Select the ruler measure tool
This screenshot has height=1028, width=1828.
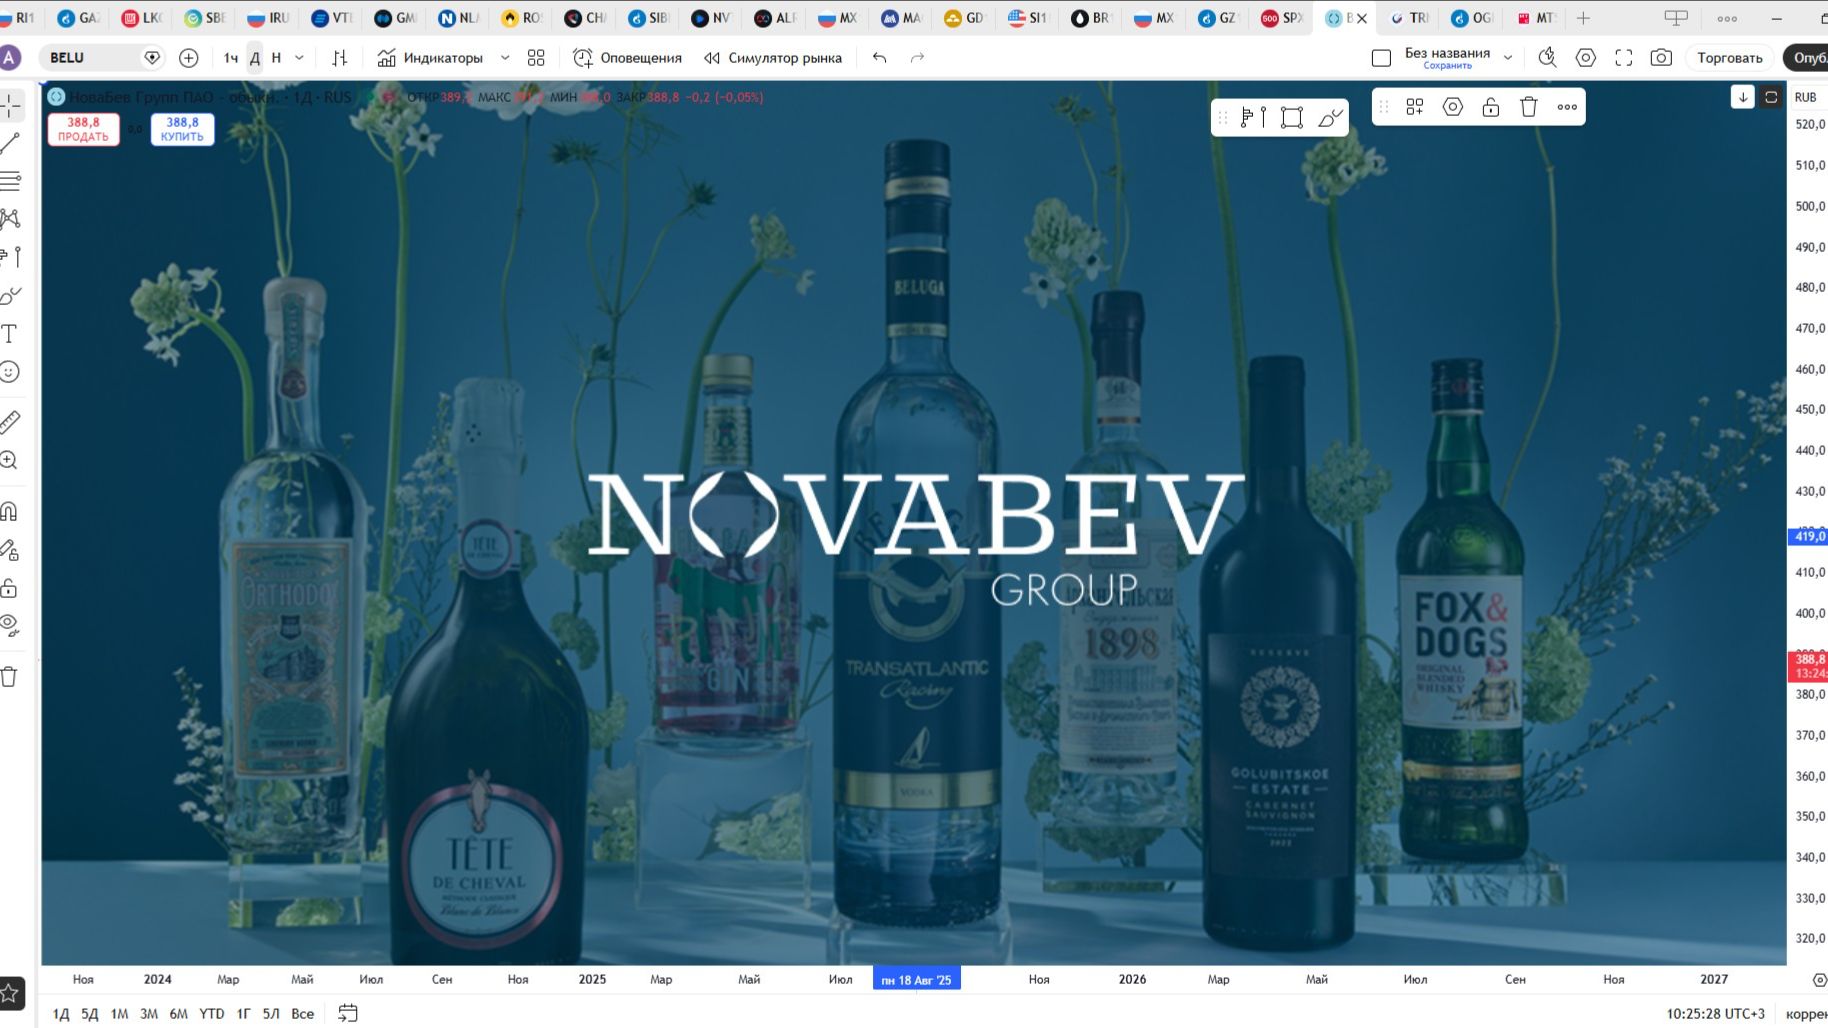coord(10,422)
